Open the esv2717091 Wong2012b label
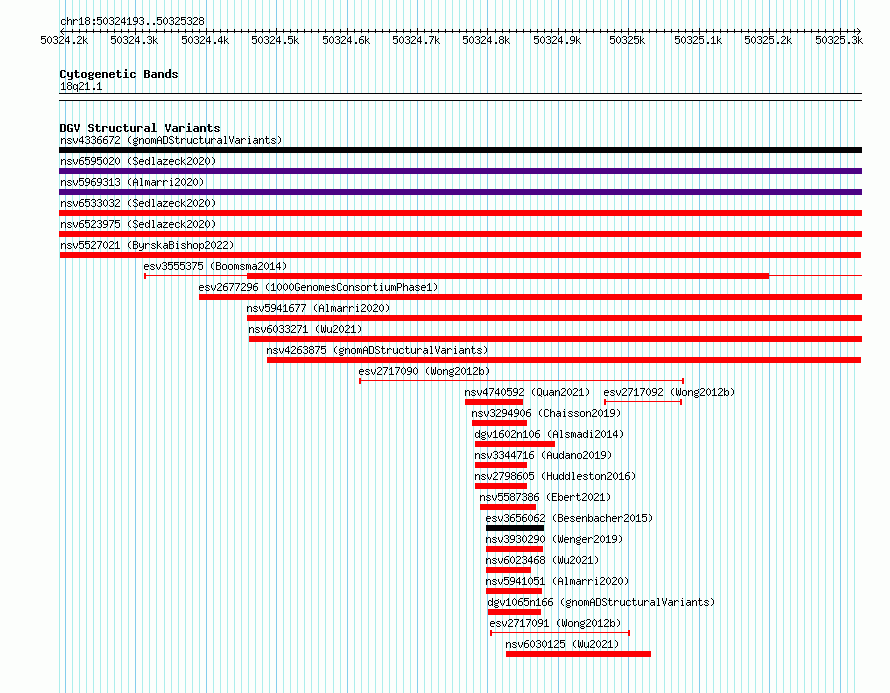This screenshot has width=890, height=693. pyautogui.click(x=555, y=623)
